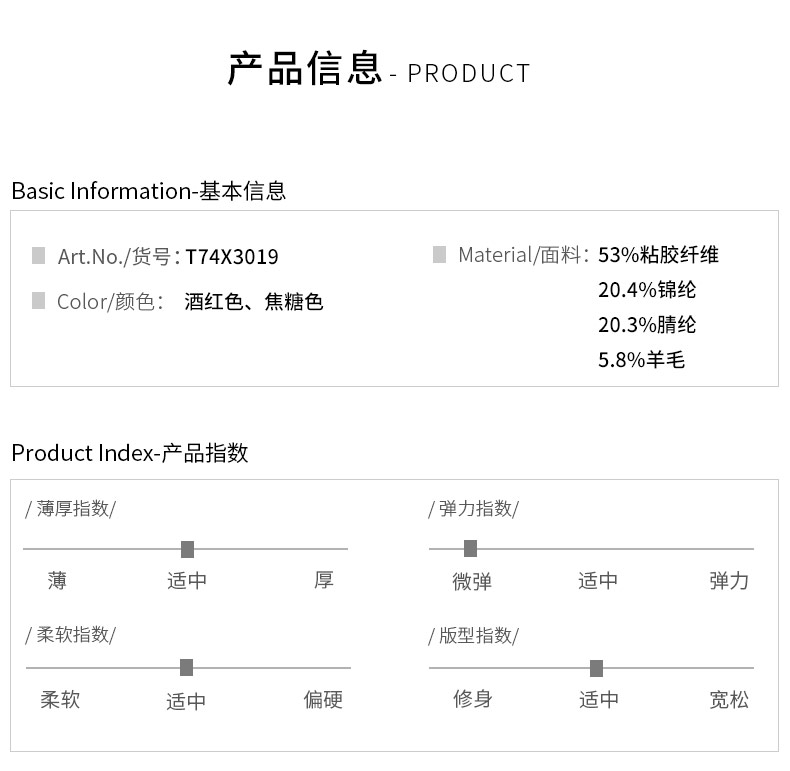Click the 产品信息 - PRODUCT title
The height and width of the screenshot is (771, 790).
pyautogui.click(x=379, y=71)
